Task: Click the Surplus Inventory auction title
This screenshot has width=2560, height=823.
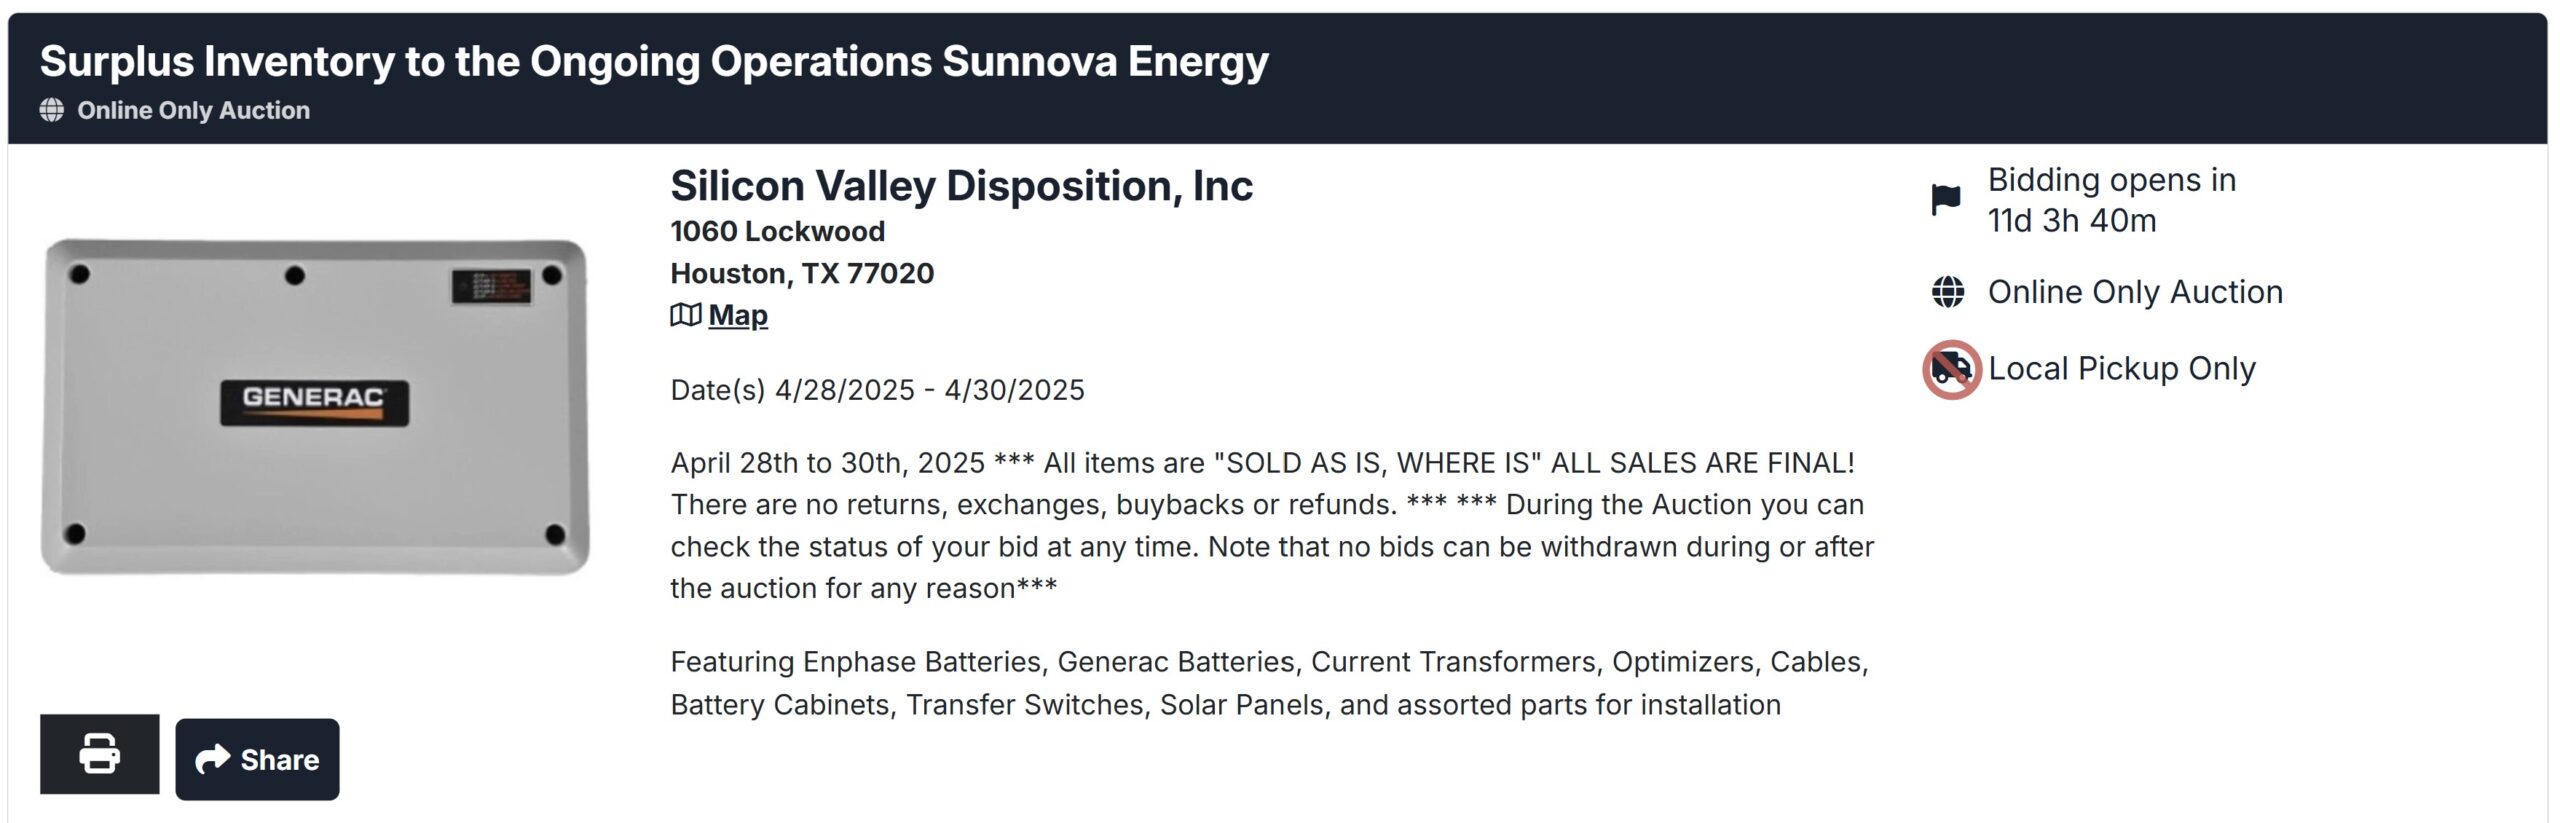Action: pos(654,61)
